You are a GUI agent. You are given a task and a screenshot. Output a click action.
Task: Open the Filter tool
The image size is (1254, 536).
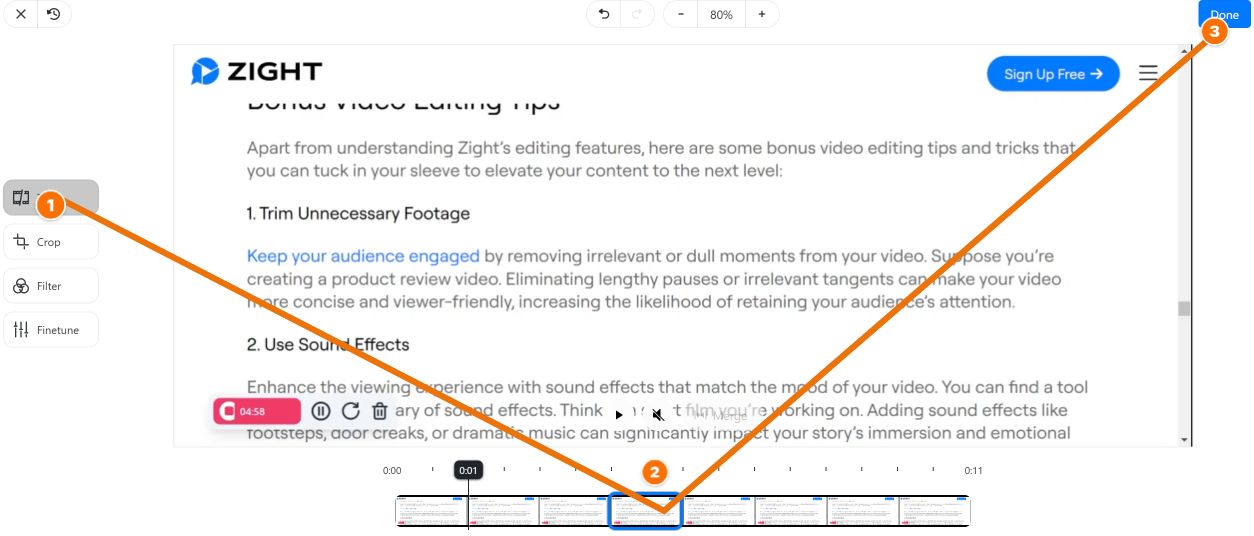tap(51, 286)
